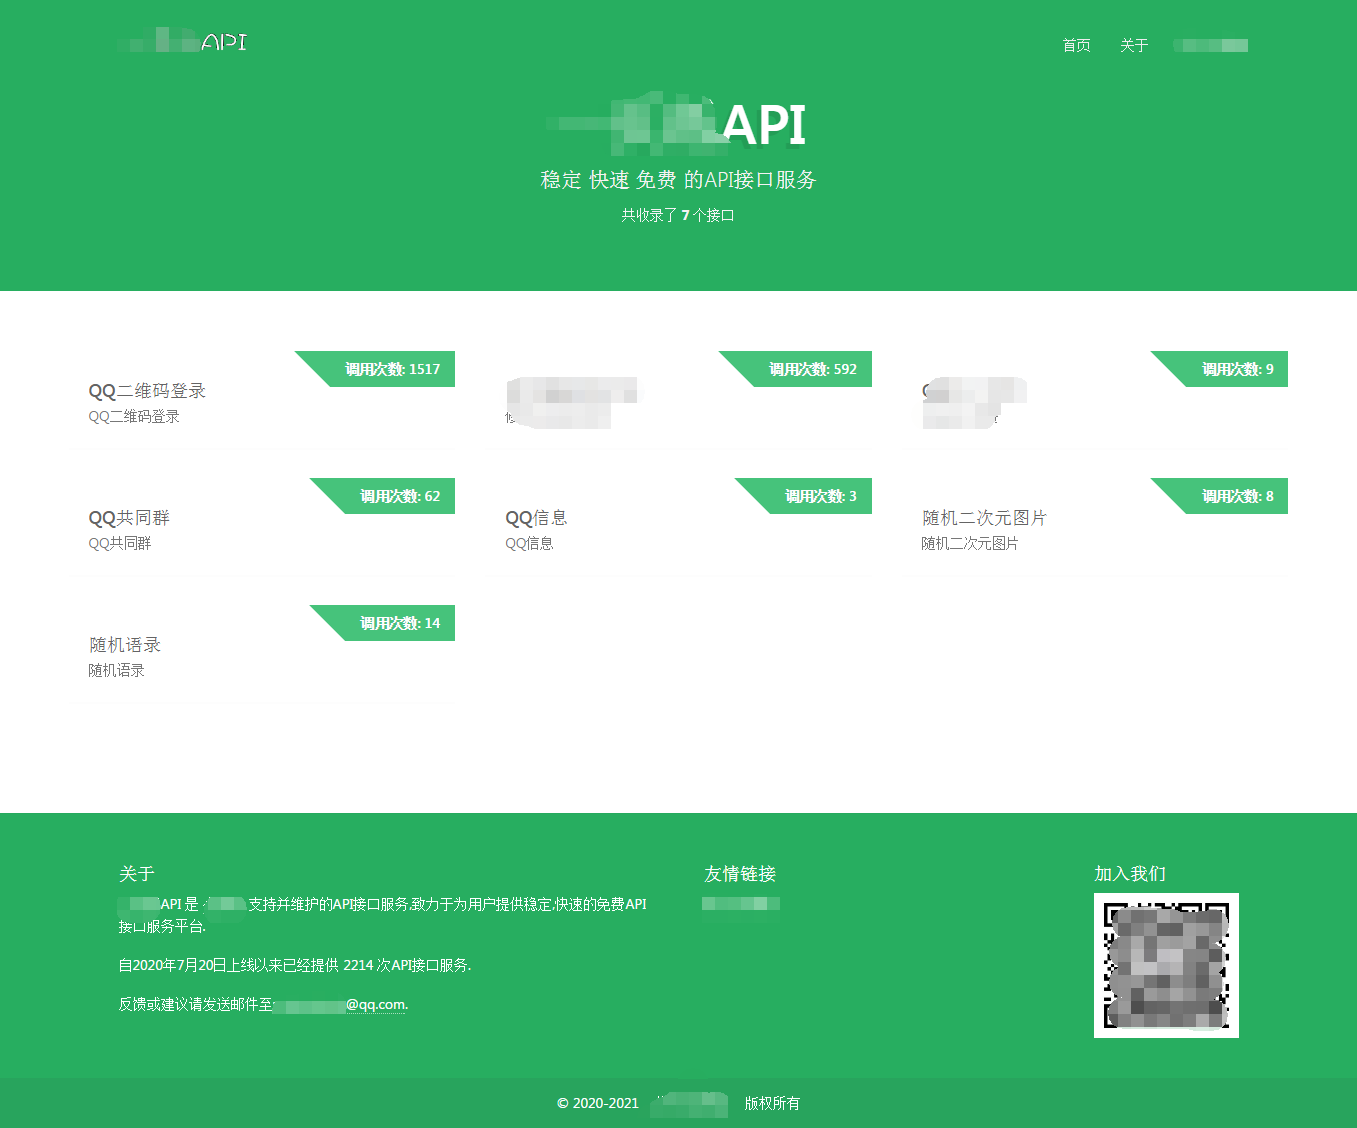Click the 调用次数: 1517 badge

coord(391,369)
